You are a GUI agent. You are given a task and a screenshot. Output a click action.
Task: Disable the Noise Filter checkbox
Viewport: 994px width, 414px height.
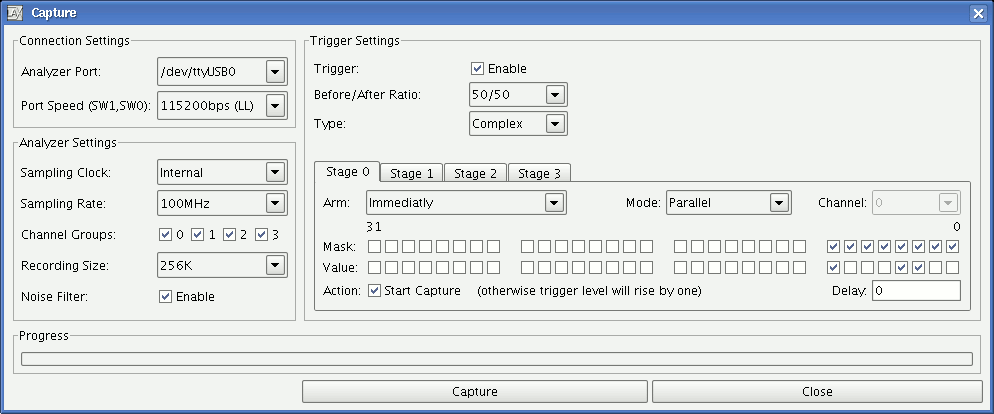pos(165,296)
